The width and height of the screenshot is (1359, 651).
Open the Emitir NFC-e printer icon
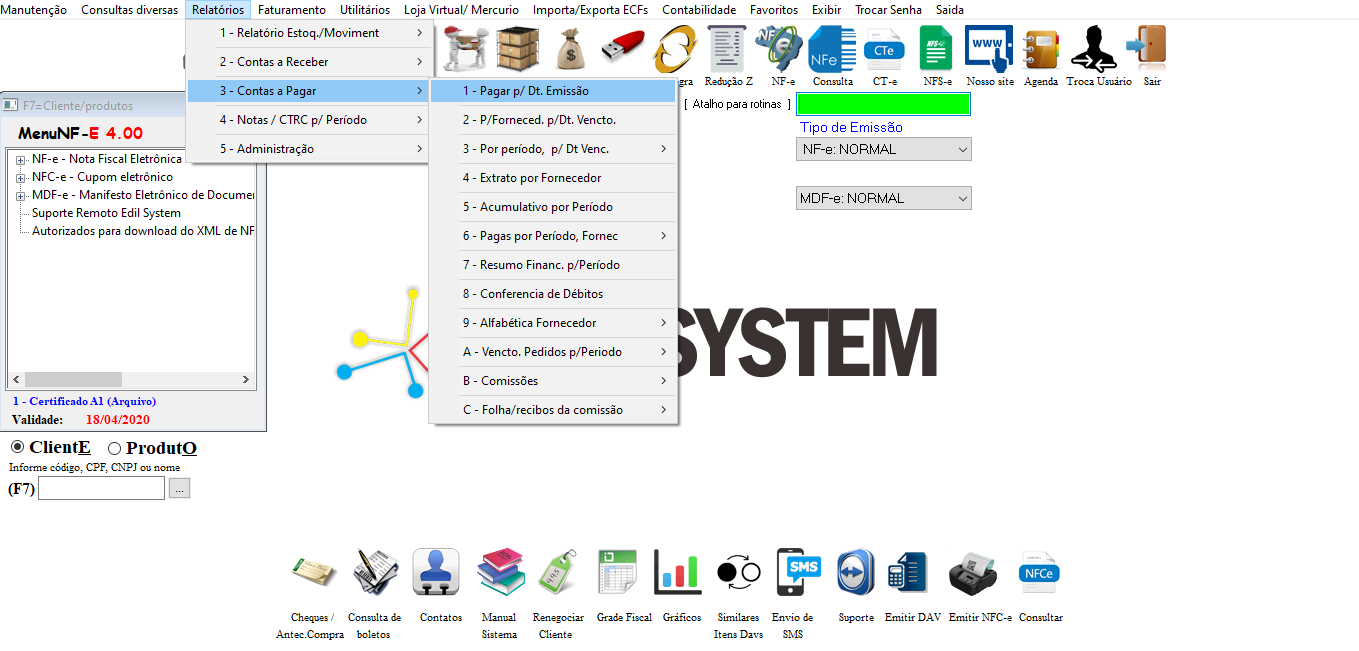(972, 573)
